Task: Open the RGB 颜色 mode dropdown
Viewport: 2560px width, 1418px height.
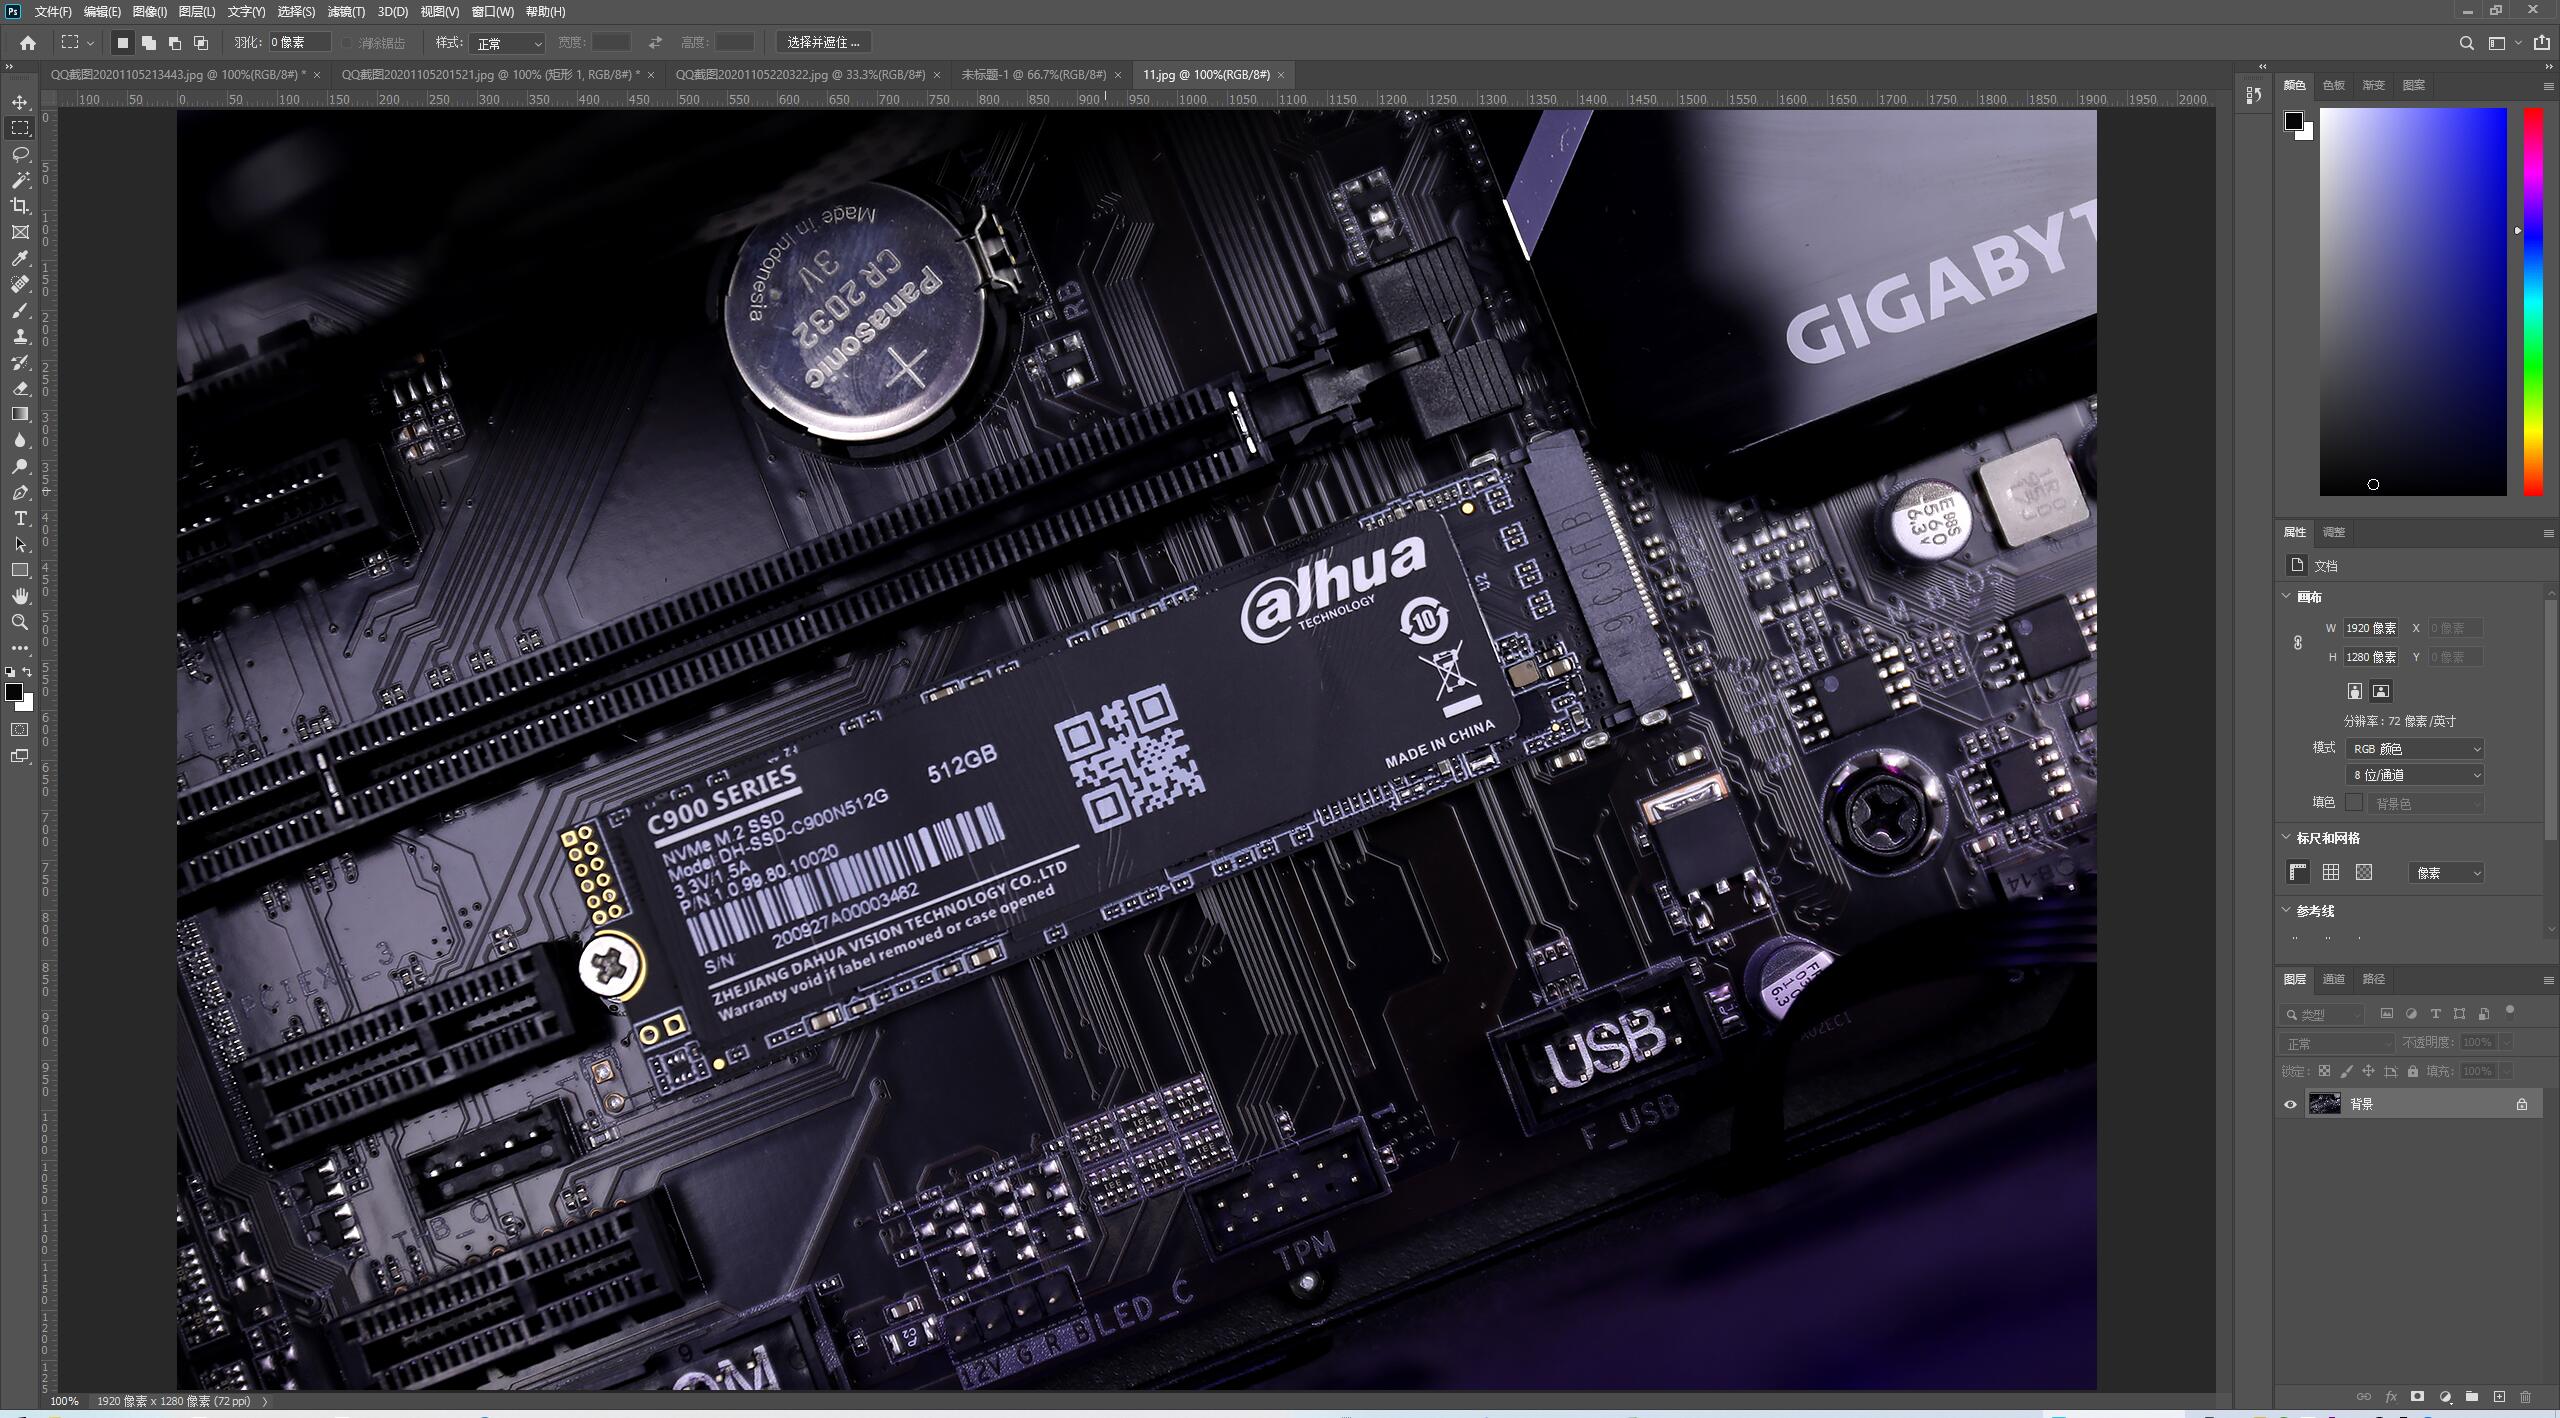Action: pos(2414,748)
